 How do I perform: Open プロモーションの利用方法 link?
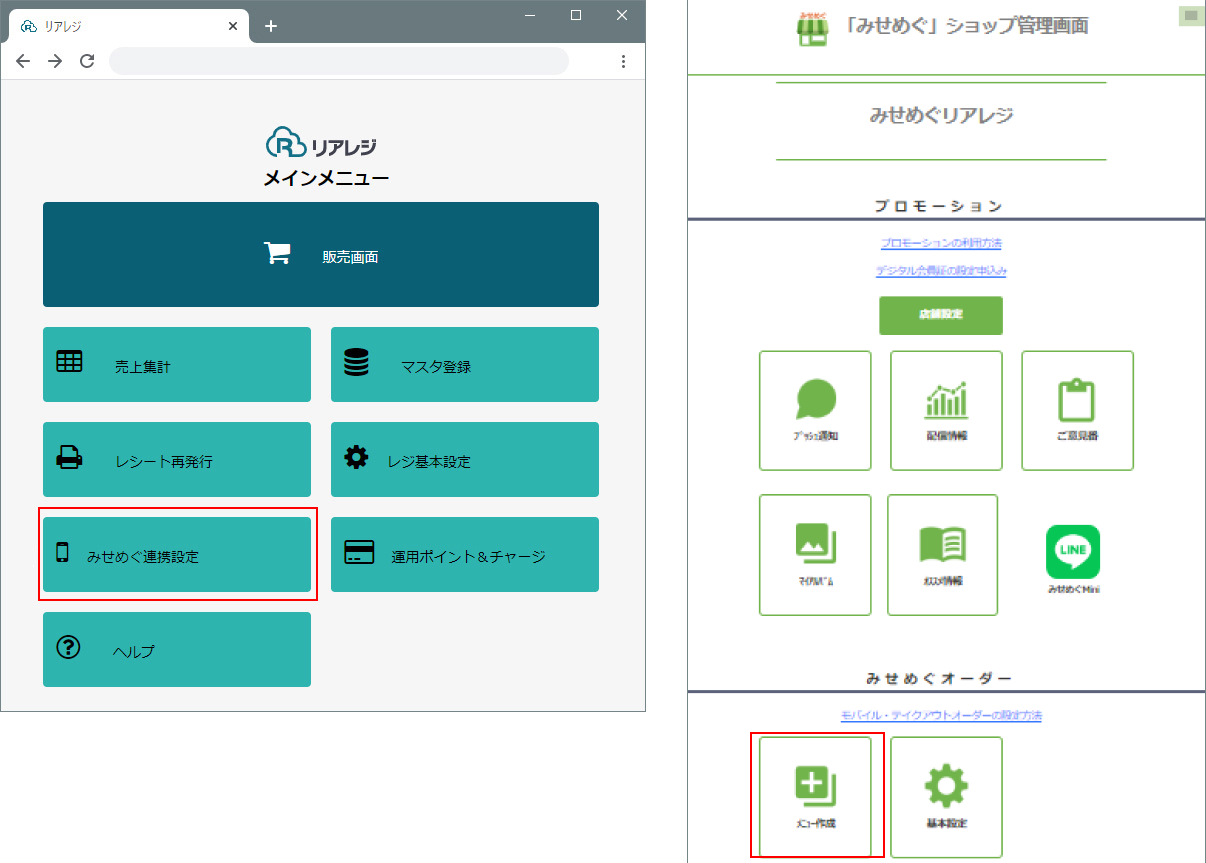(941, 243)
